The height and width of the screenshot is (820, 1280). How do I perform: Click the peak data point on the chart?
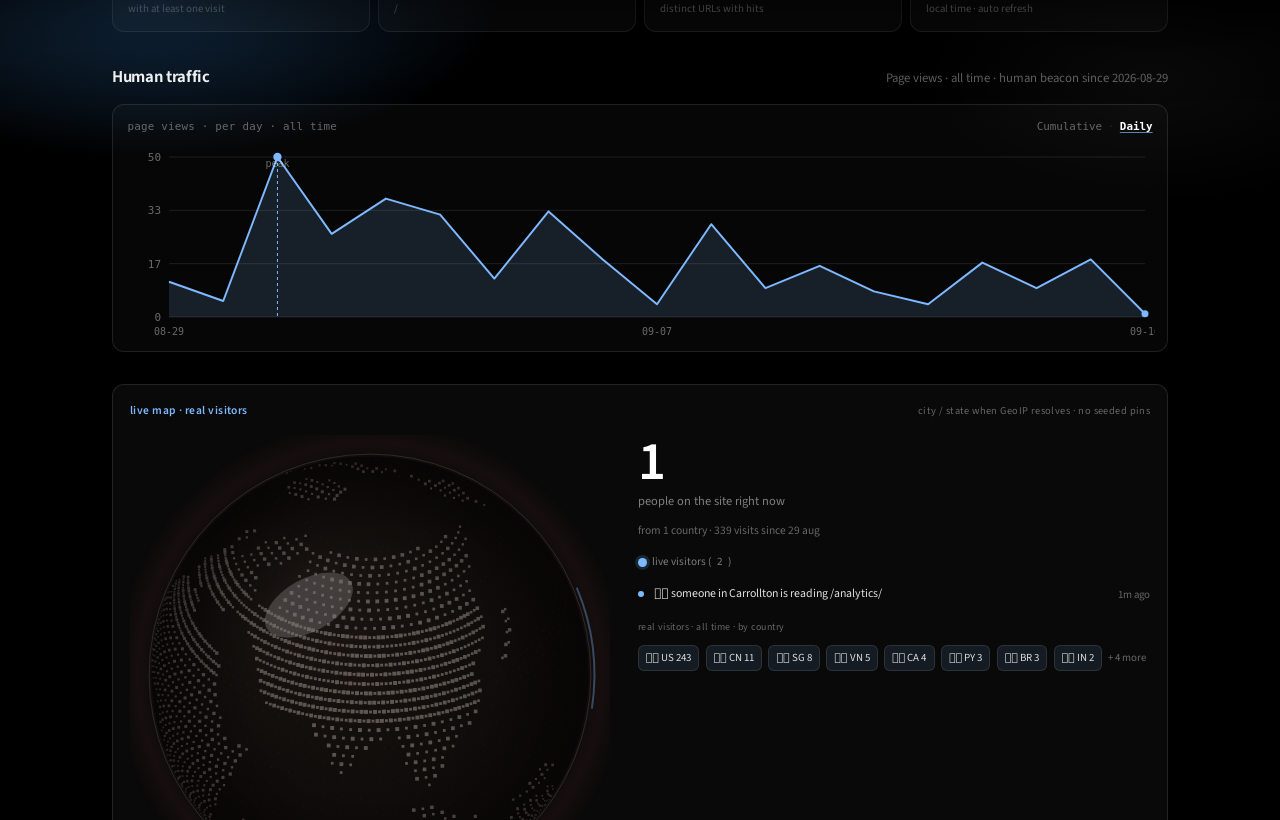[x=277, y=157]
